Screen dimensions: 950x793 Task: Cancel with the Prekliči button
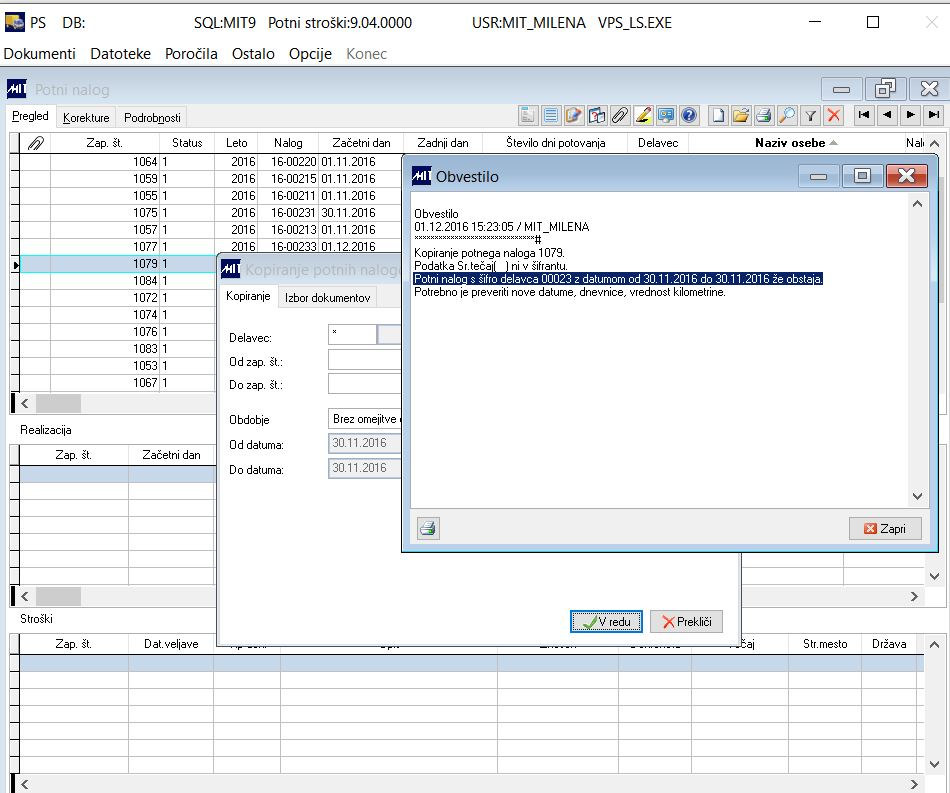point(685,622)
